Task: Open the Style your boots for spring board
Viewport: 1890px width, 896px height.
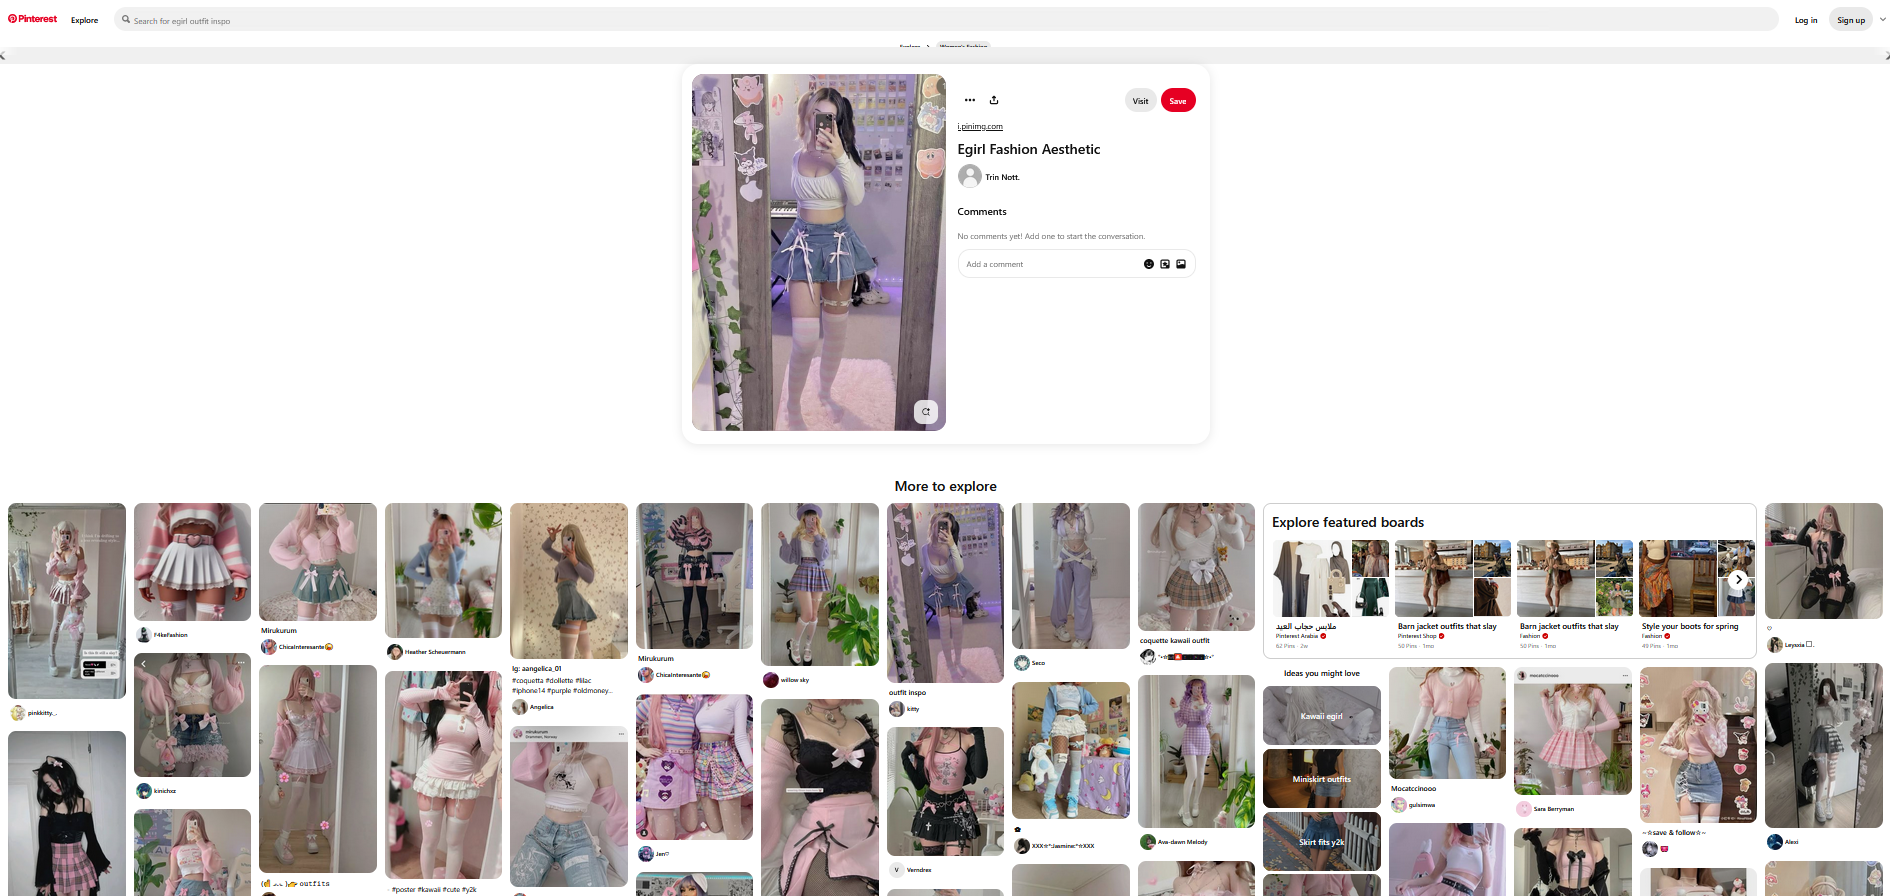Action: pyautogui.click(x=1696, y=595)
